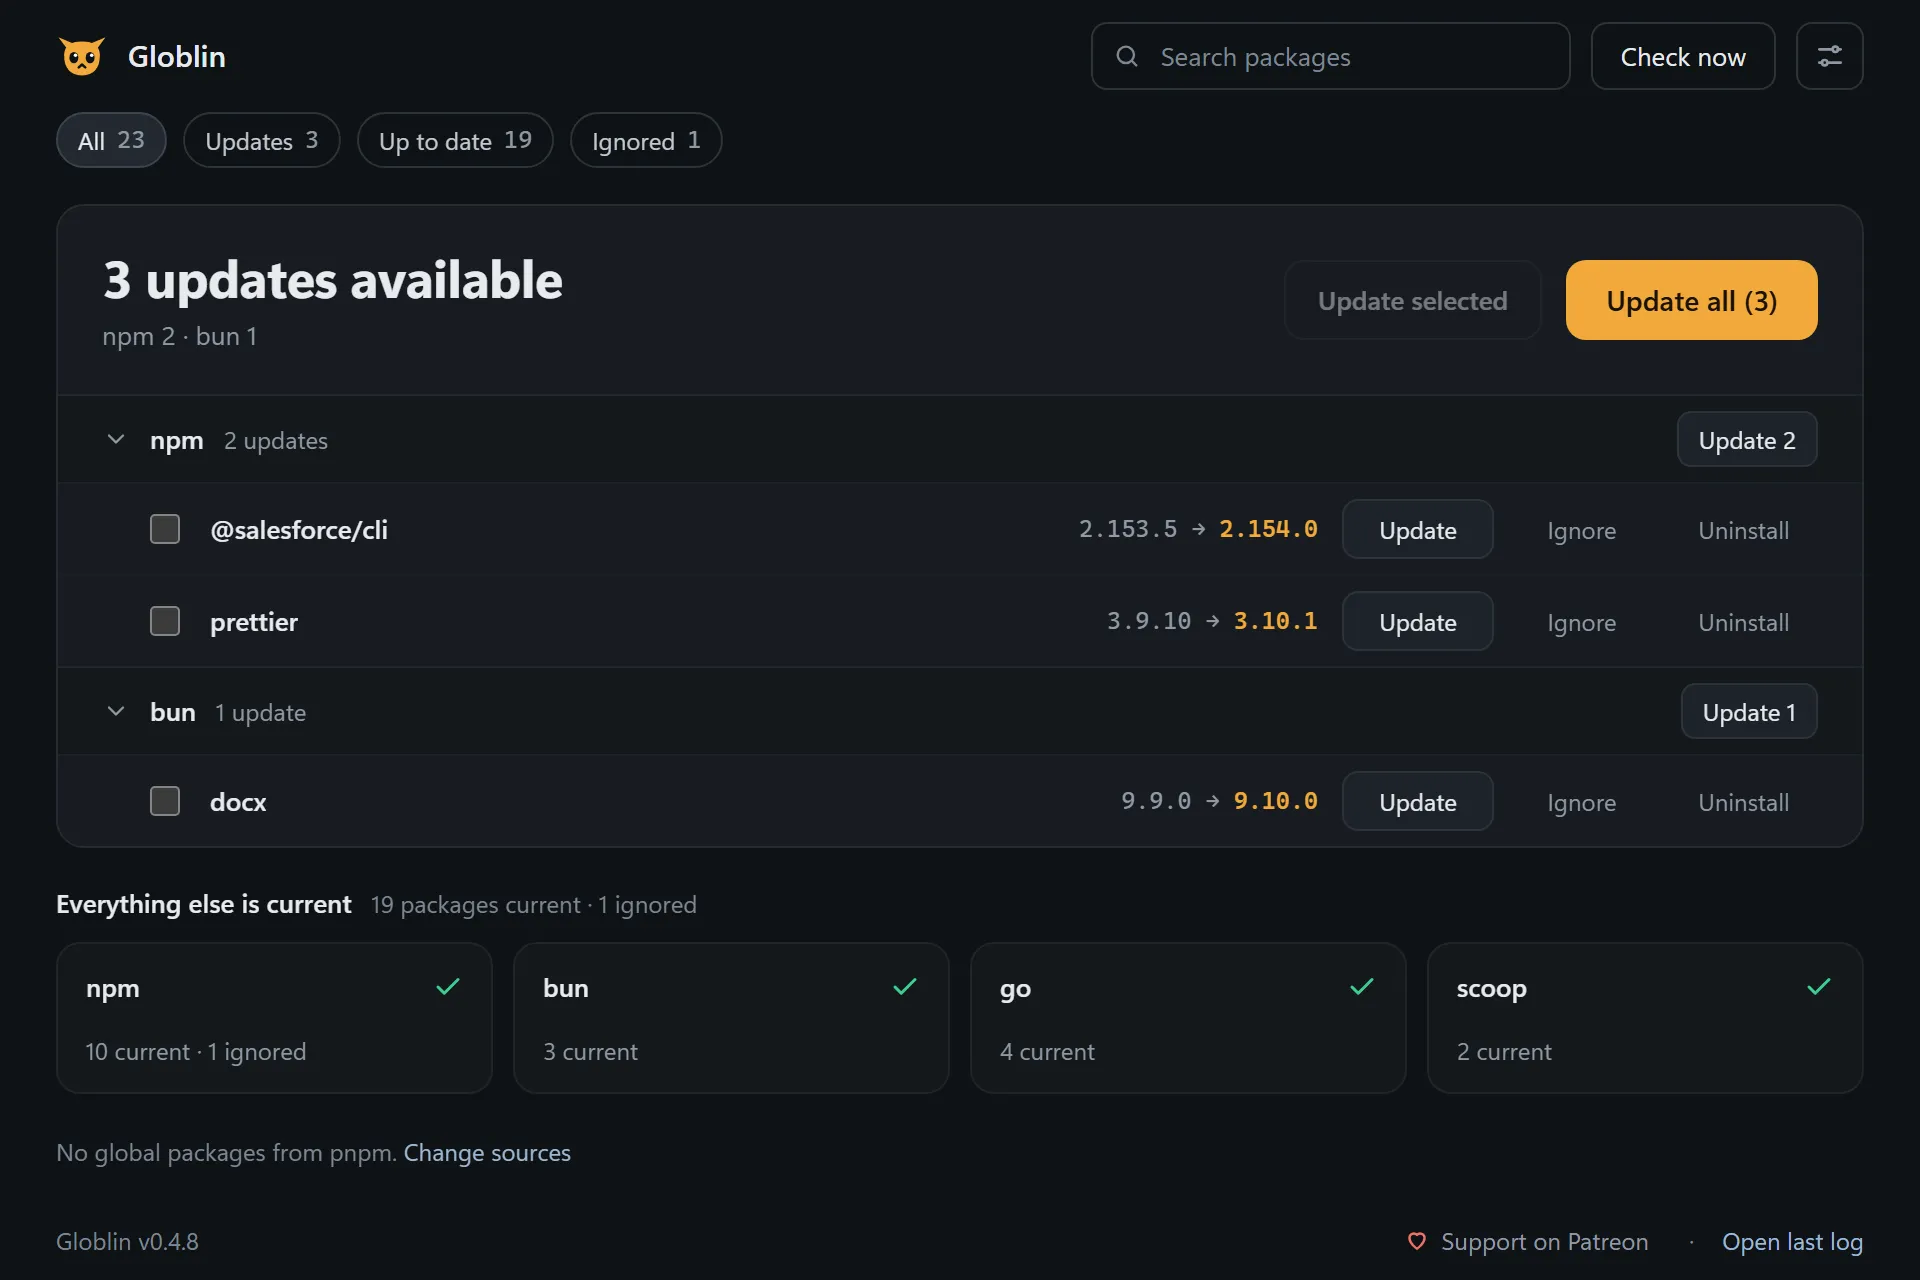
Task: Uninstall the prettier package
Action: 1743,622
